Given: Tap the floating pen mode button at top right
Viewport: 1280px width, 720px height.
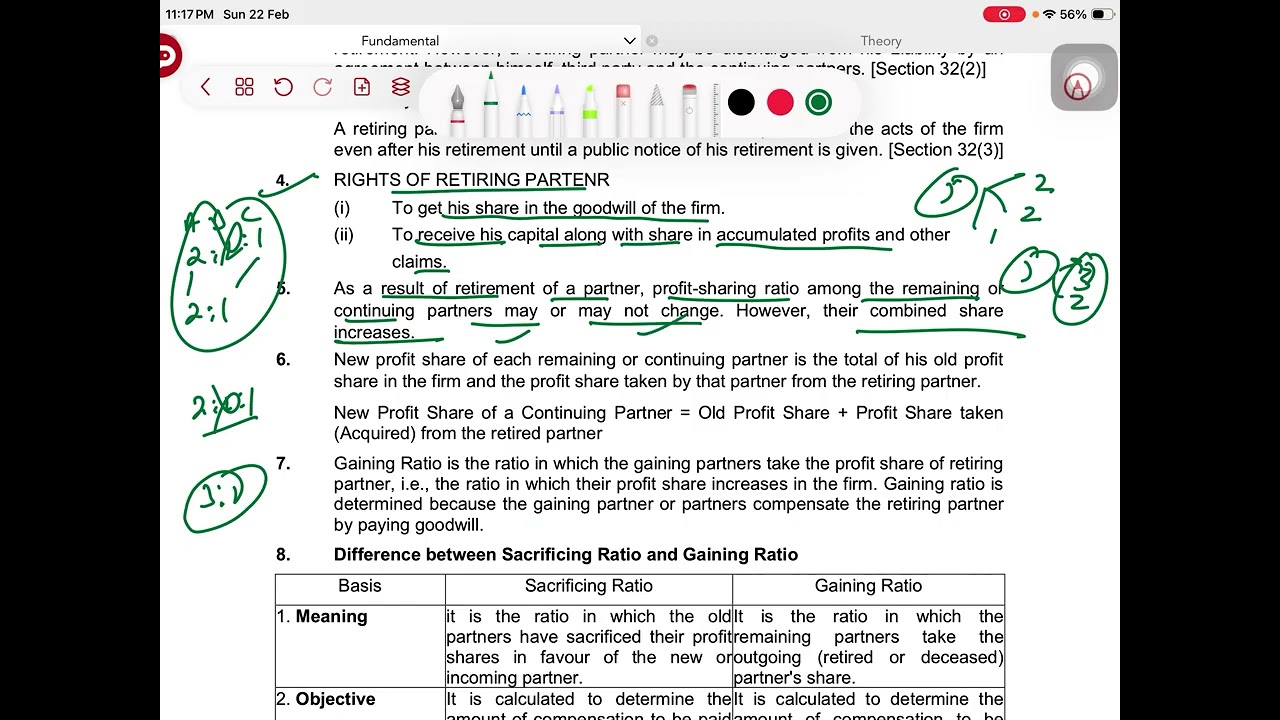Looking at the screenshot, I should click(x=1084, y=78).
